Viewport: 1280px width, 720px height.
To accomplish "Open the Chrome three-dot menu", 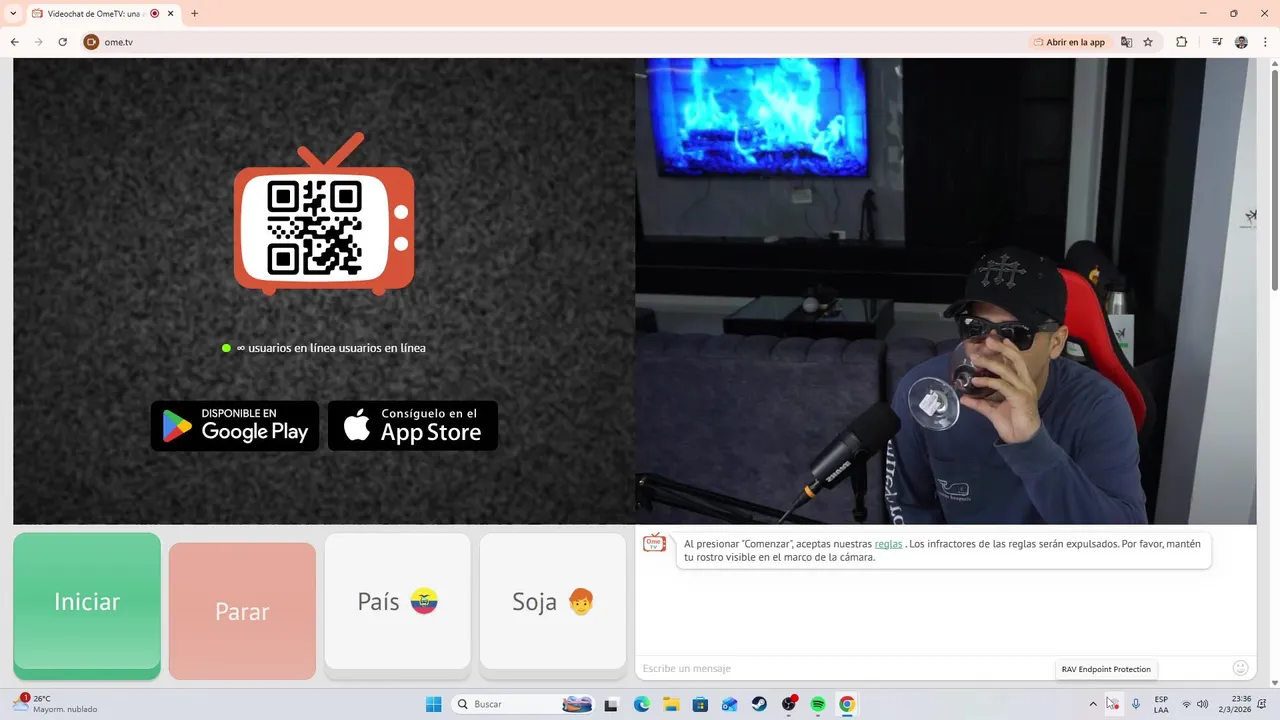I will tap(1265, 42).
